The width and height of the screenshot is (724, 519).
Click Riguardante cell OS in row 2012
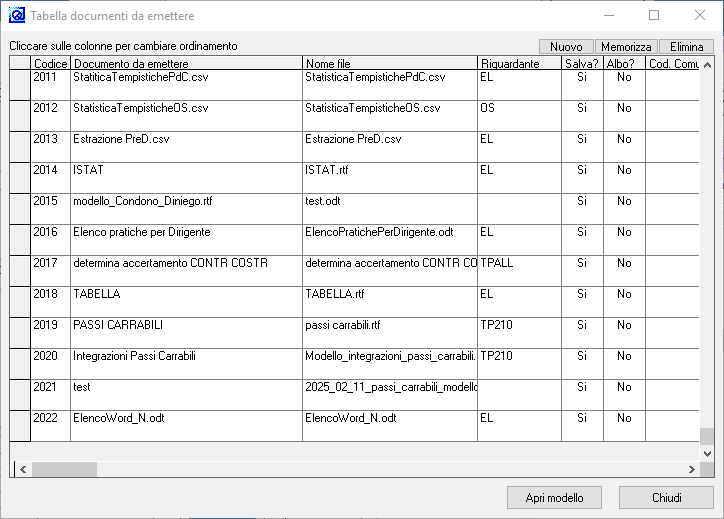(519, 116)
